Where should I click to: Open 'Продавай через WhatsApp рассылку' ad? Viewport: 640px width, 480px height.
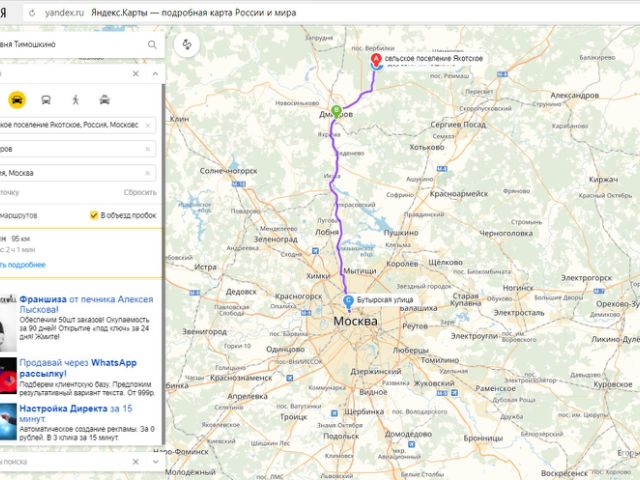point(78,368)
